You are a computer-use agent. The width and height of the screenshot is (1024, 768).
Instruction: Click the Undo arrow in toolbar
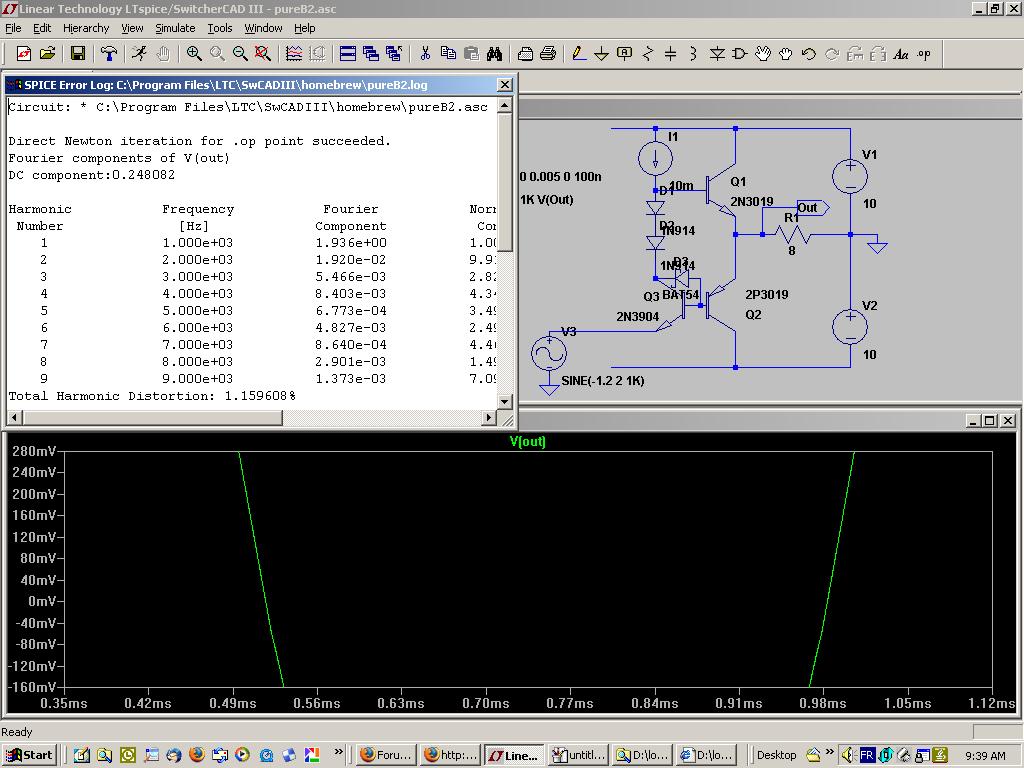pos(809,54)
